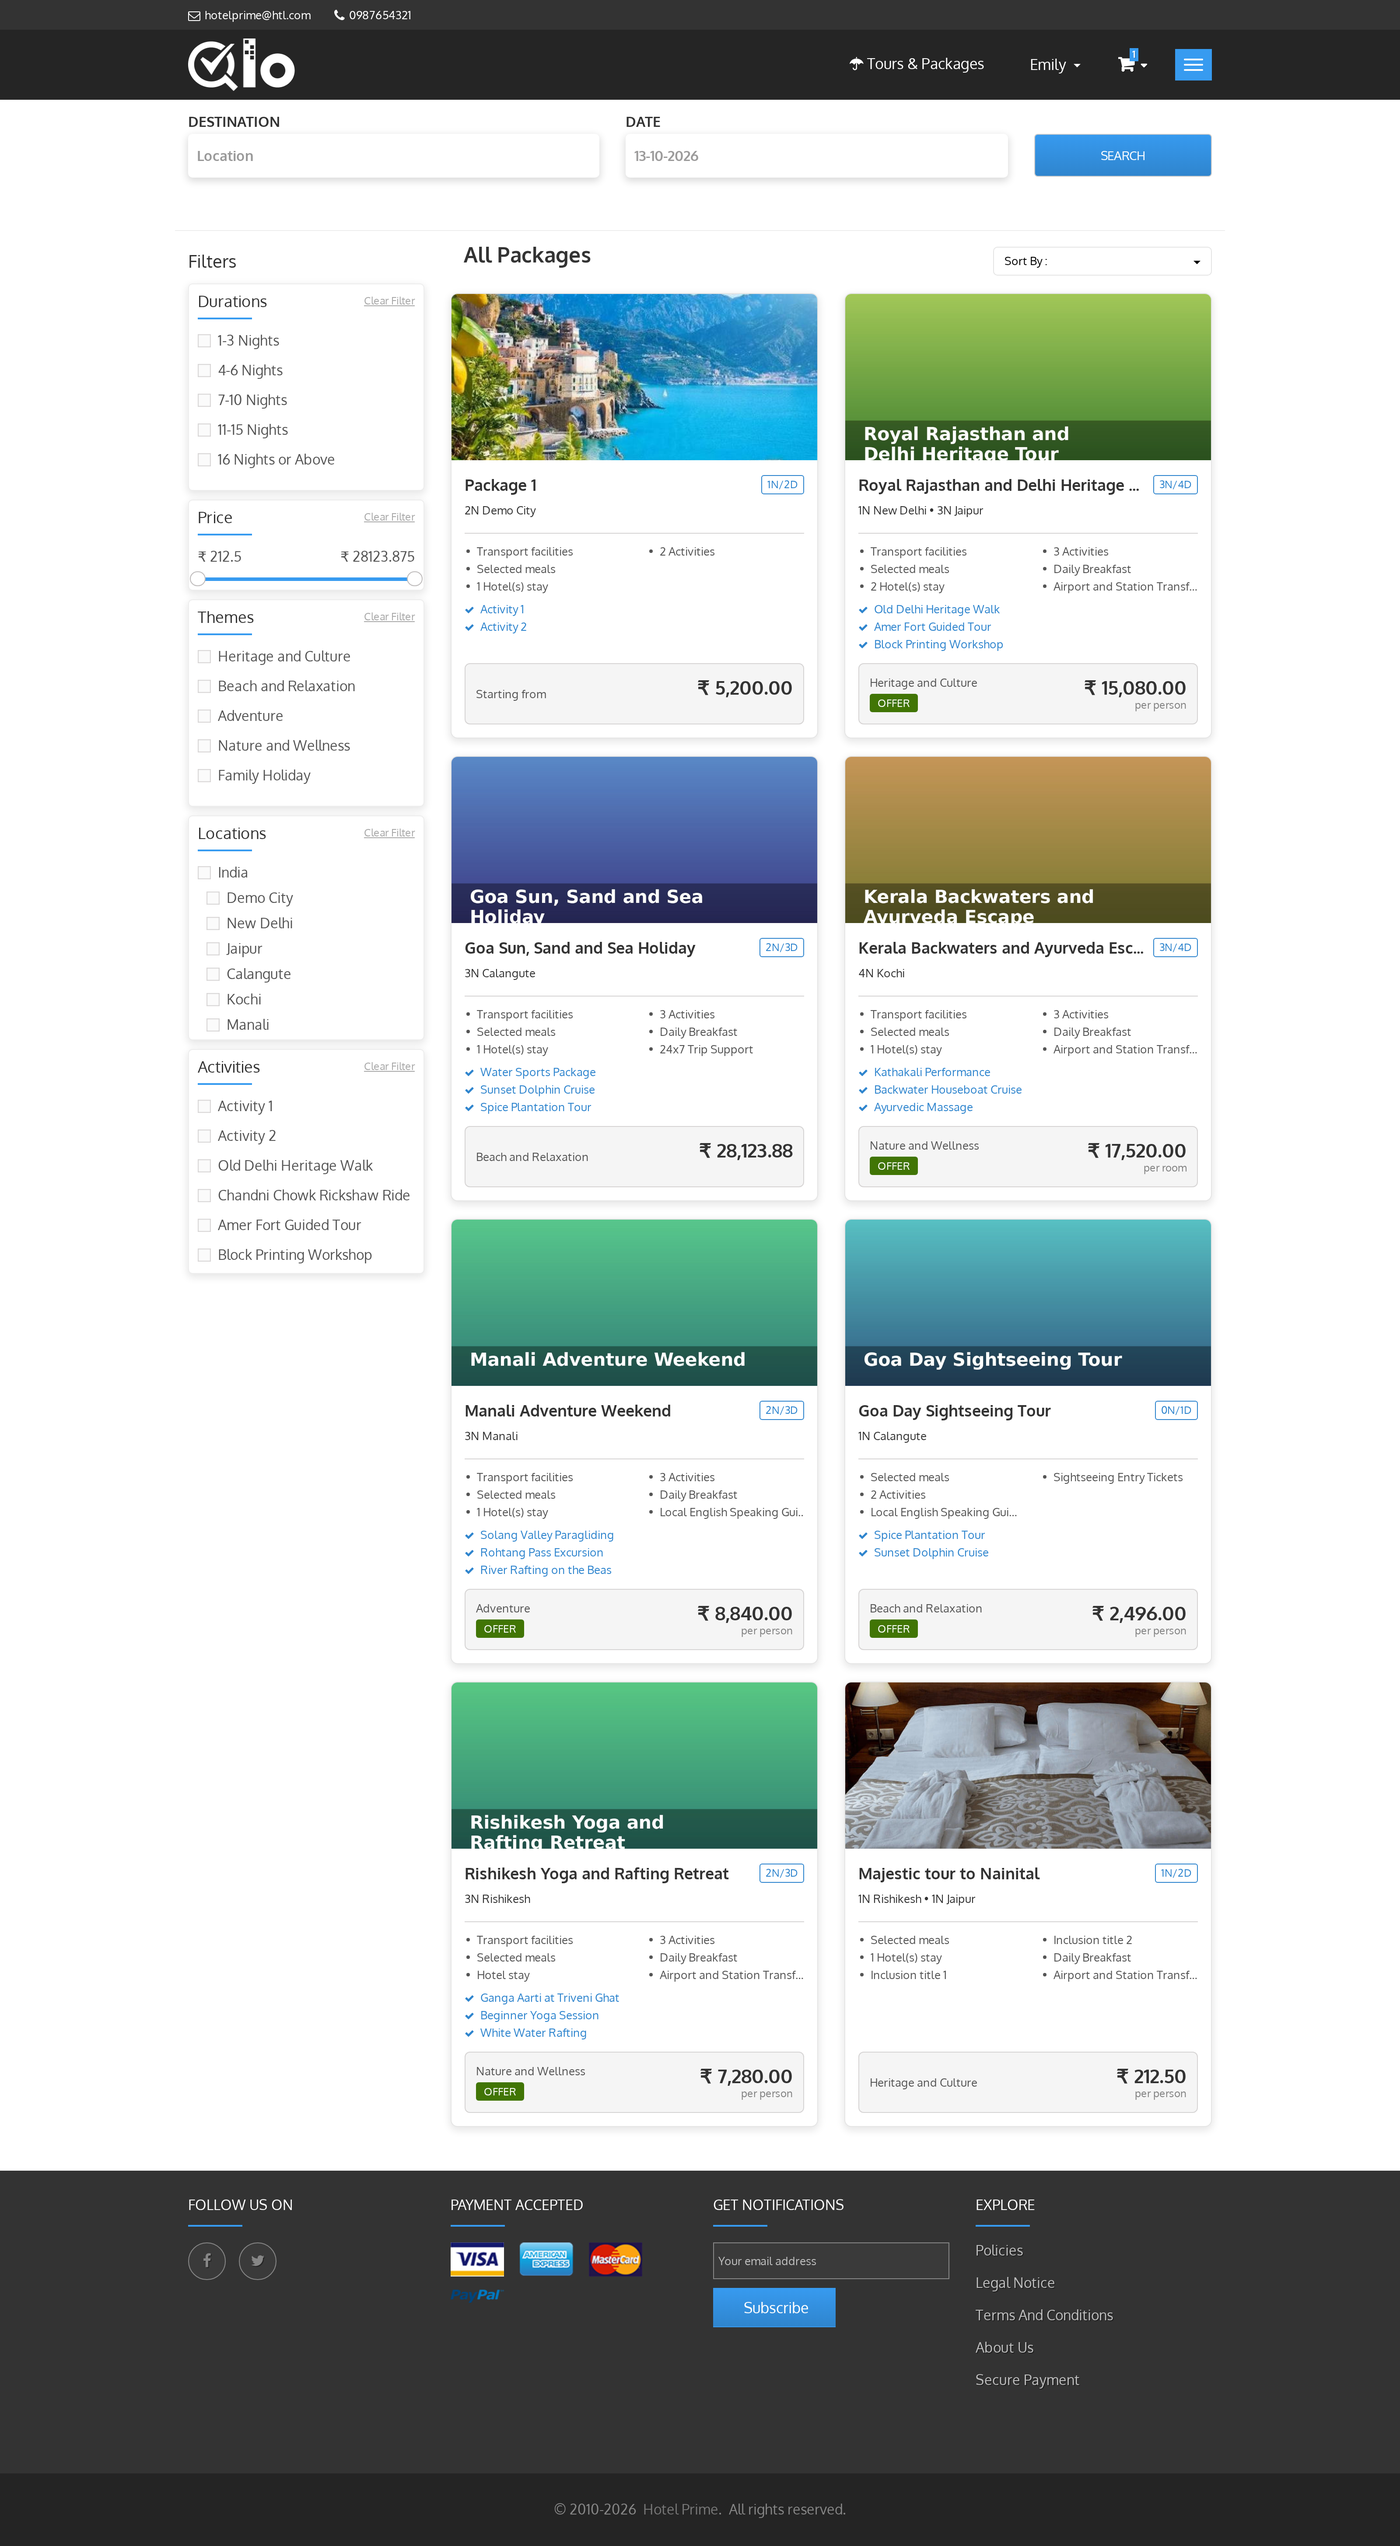The image size is (1400, 2546).
Task: Click the Package 1 coastal town thumbnail
Action: coord(634,377)
